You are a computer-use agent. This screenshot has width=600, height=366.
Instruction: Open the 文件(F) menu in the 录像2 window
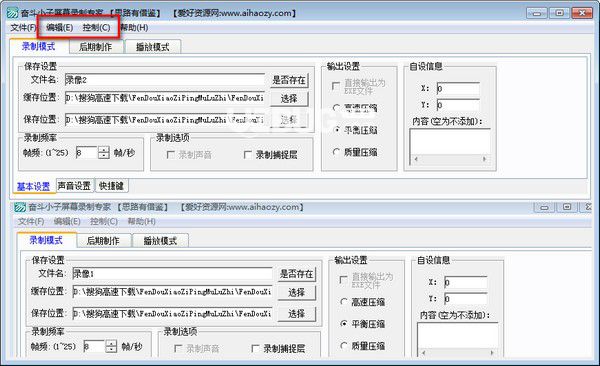tap(23, 28)
